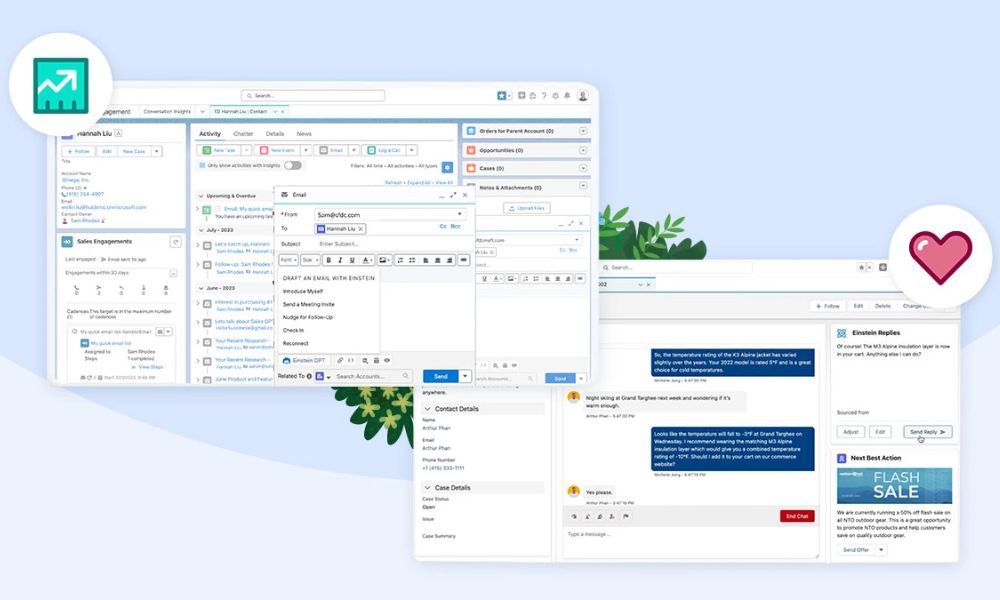This screenshot has height=600, width=1000.
Task: Click the blue activity filter settings gear
Action: 448,166
